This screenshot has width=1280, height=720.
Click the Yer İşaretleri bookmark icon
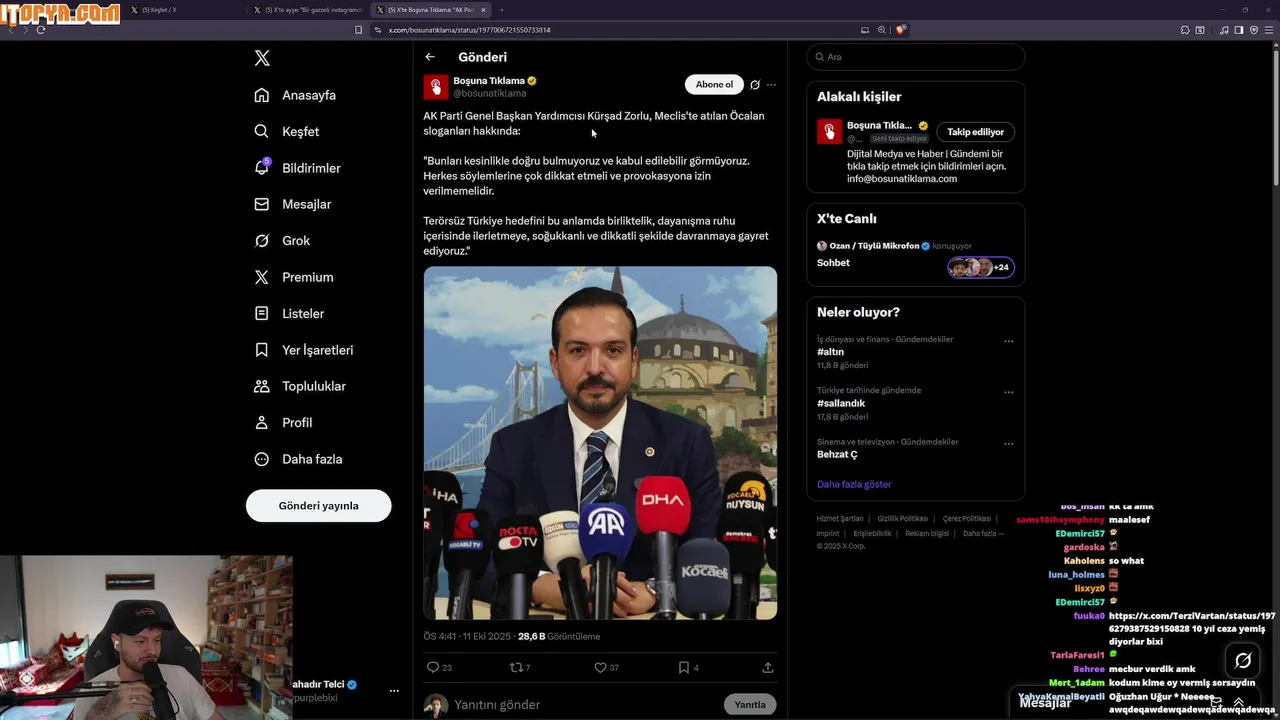click(x=262, y=350)
